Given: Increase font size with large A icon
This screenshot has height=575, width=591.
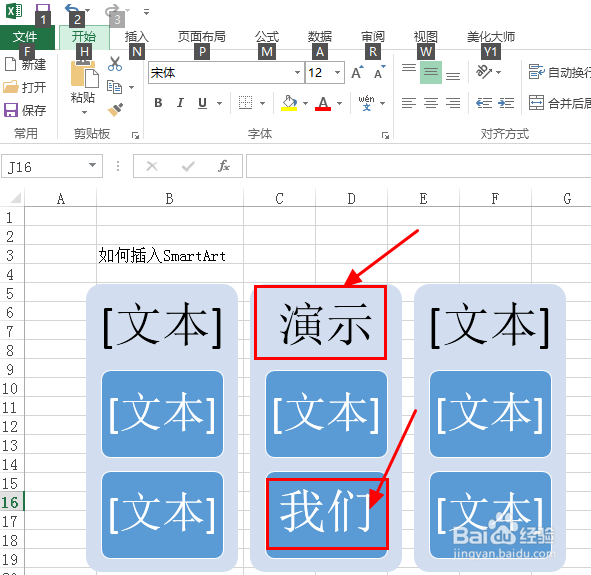Looking at the screenshot, I should [x=357, y=72].
